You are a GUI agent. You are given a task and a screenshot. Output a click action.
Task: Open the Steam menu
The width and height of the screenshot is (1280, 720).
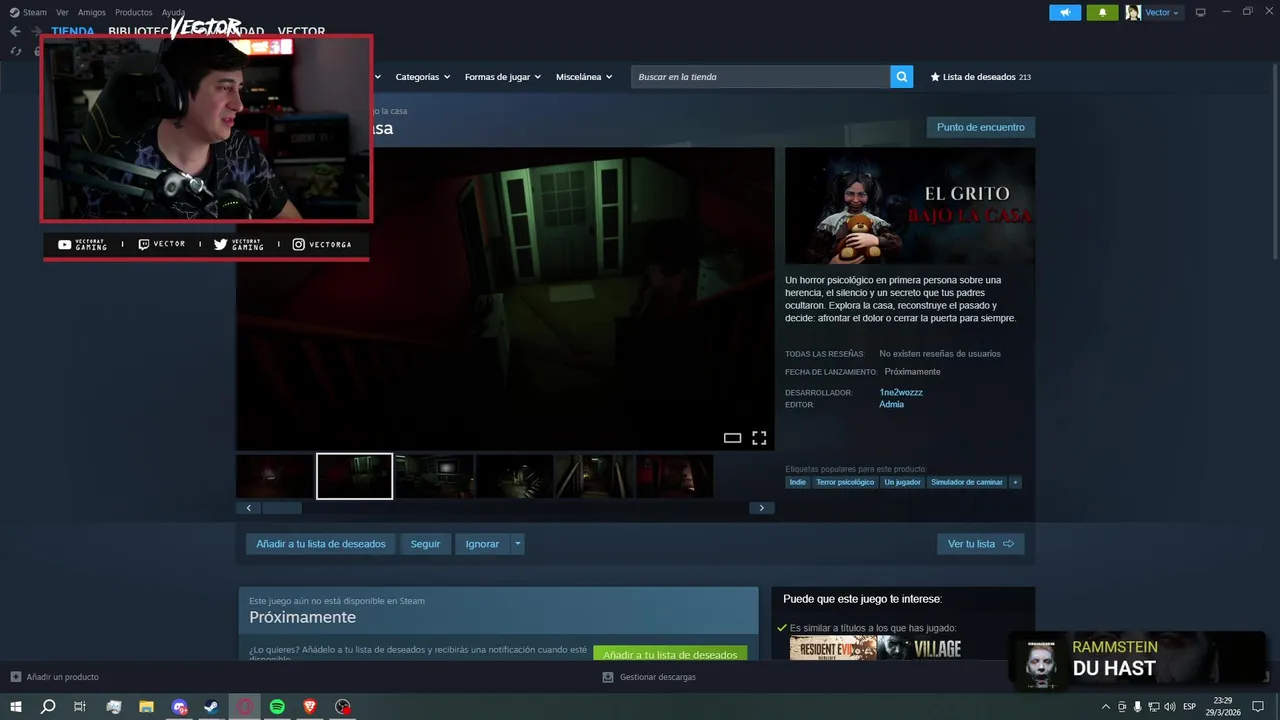28,12
